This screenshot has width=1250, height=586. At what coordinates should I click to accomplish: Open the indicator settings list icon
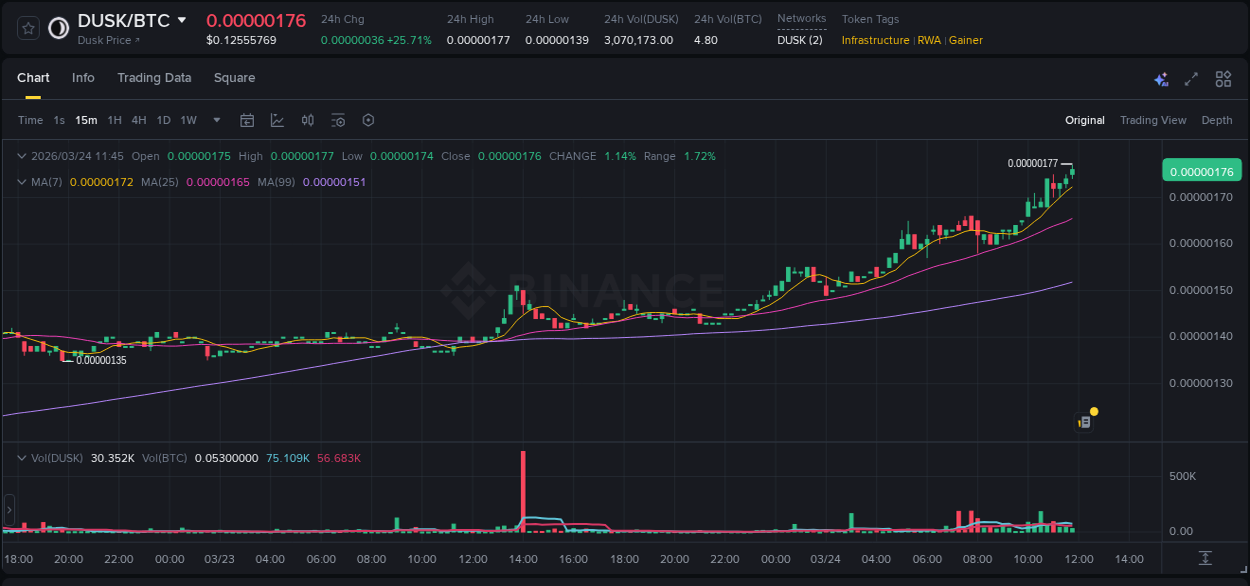pos(338,120)
